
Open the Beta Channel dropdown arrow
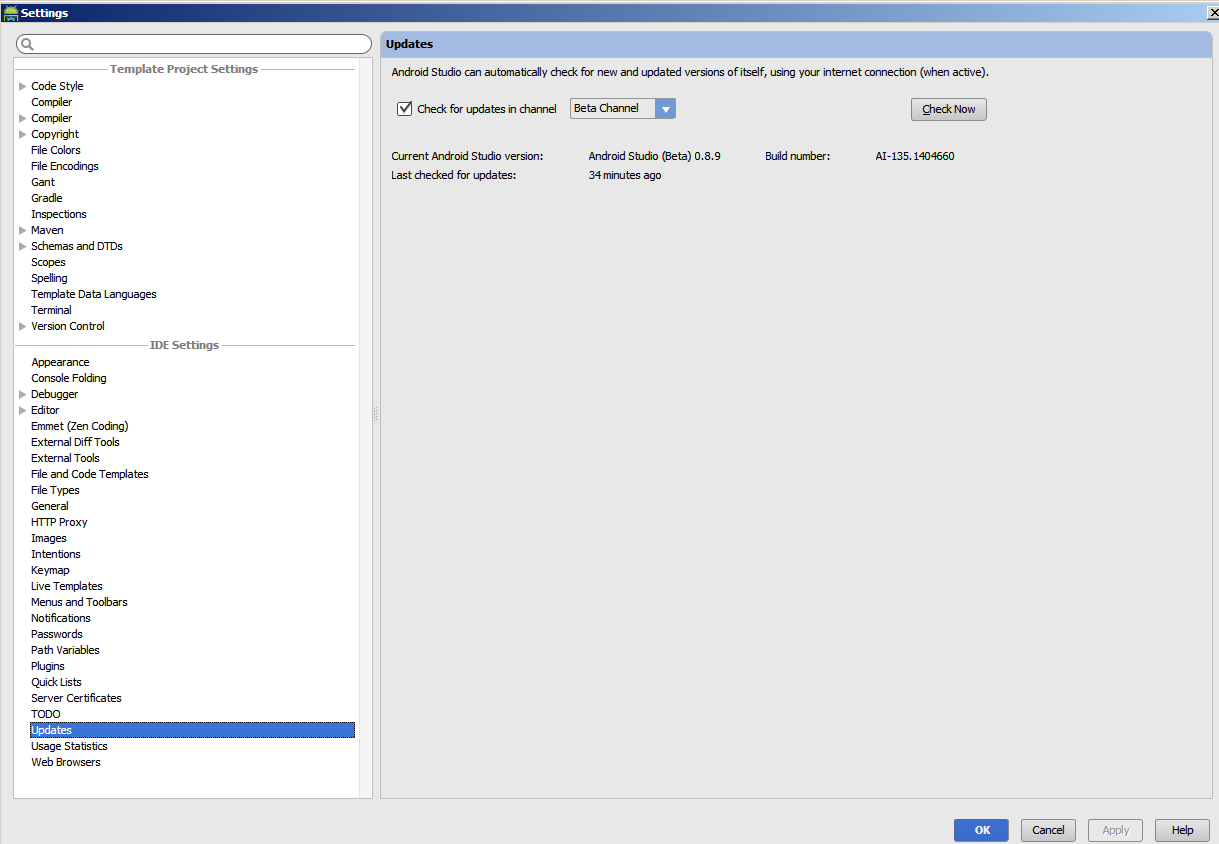click(665, 108)
